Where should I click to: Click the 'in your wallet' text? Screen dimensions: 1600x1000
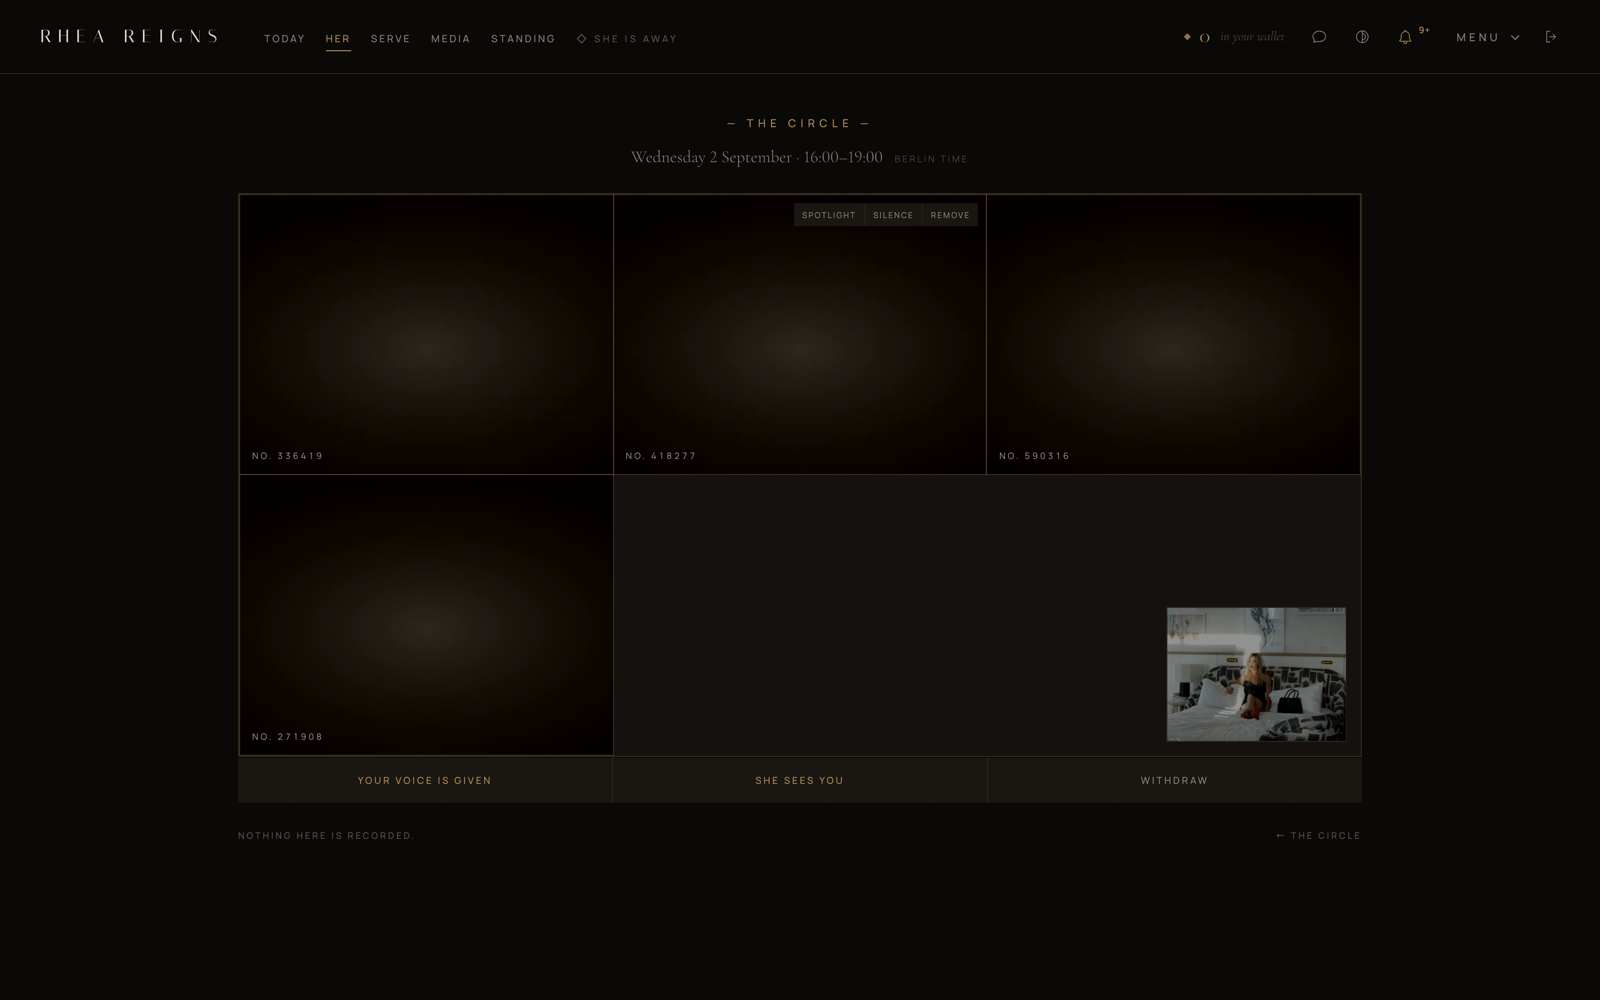click(1252, 37)
